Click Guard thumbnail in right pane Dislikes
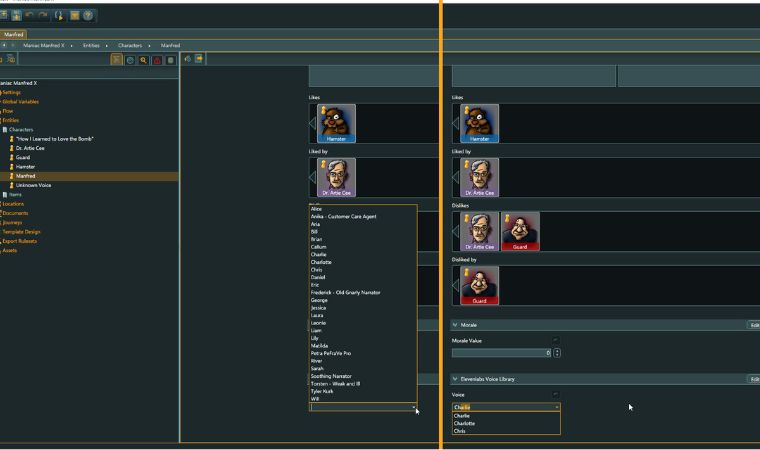 click(520, 231)
